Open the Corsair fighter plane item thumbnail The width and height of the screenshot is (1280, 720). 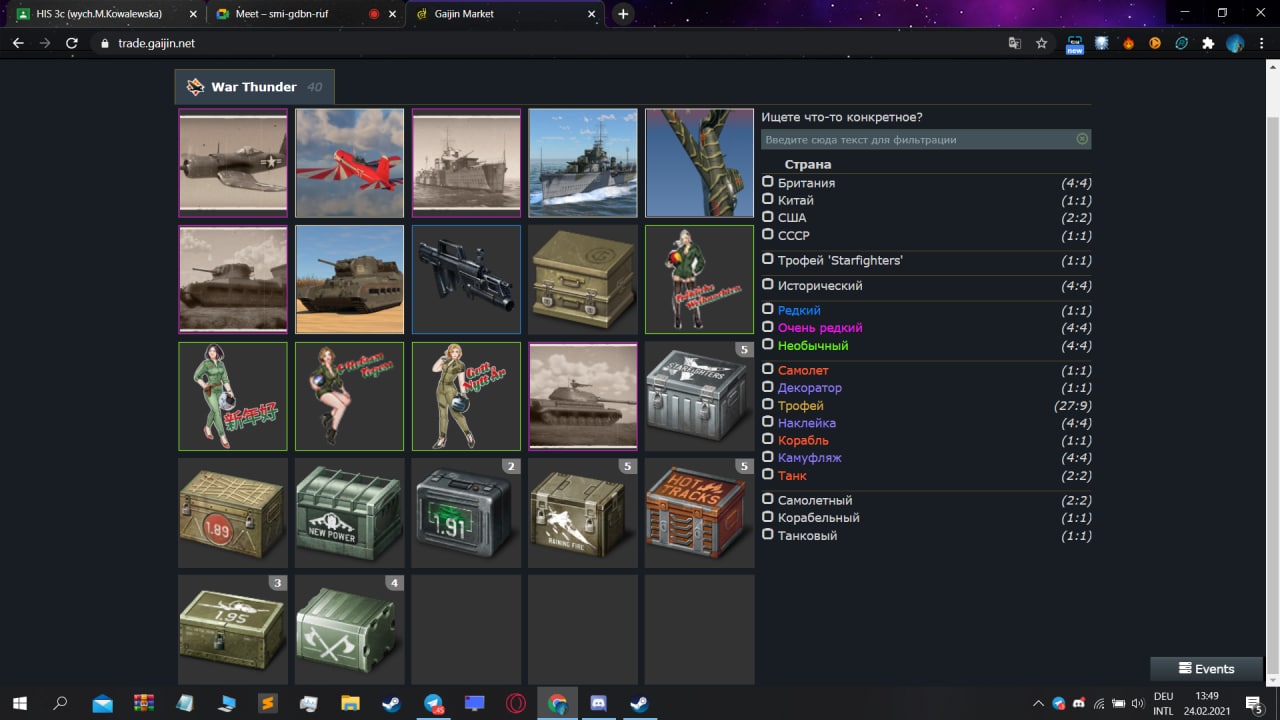[x=233, y=163]
